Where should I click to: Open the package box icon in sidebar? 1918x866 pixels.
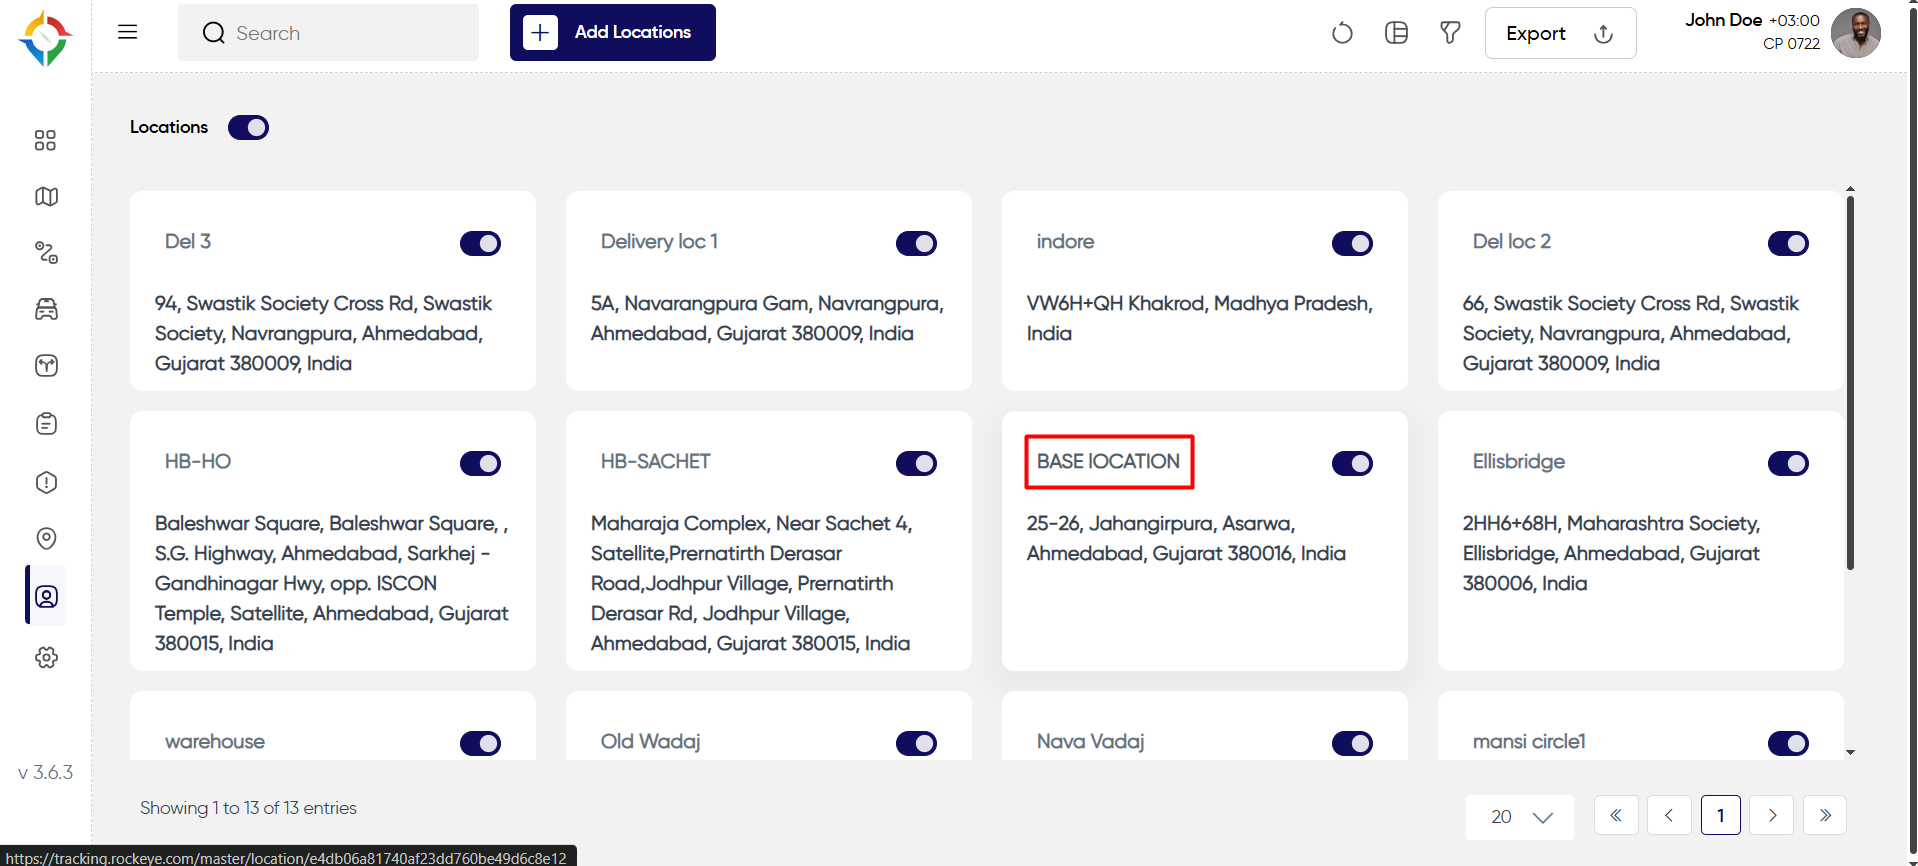coord(46,366)
